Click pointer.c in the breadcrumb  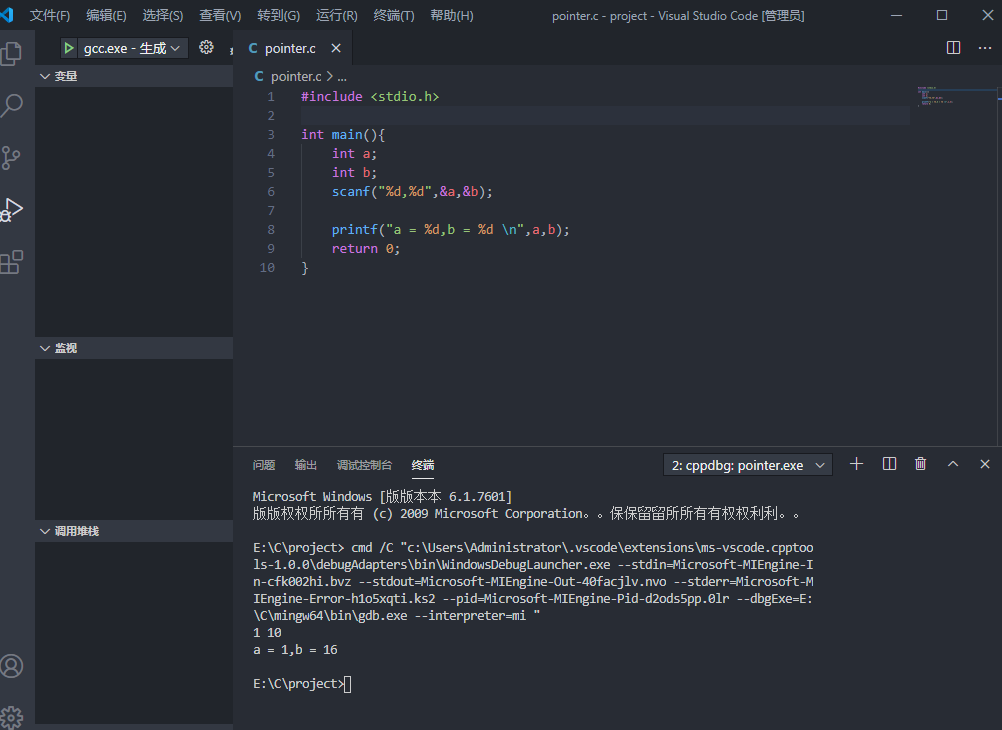click(295, 76)
